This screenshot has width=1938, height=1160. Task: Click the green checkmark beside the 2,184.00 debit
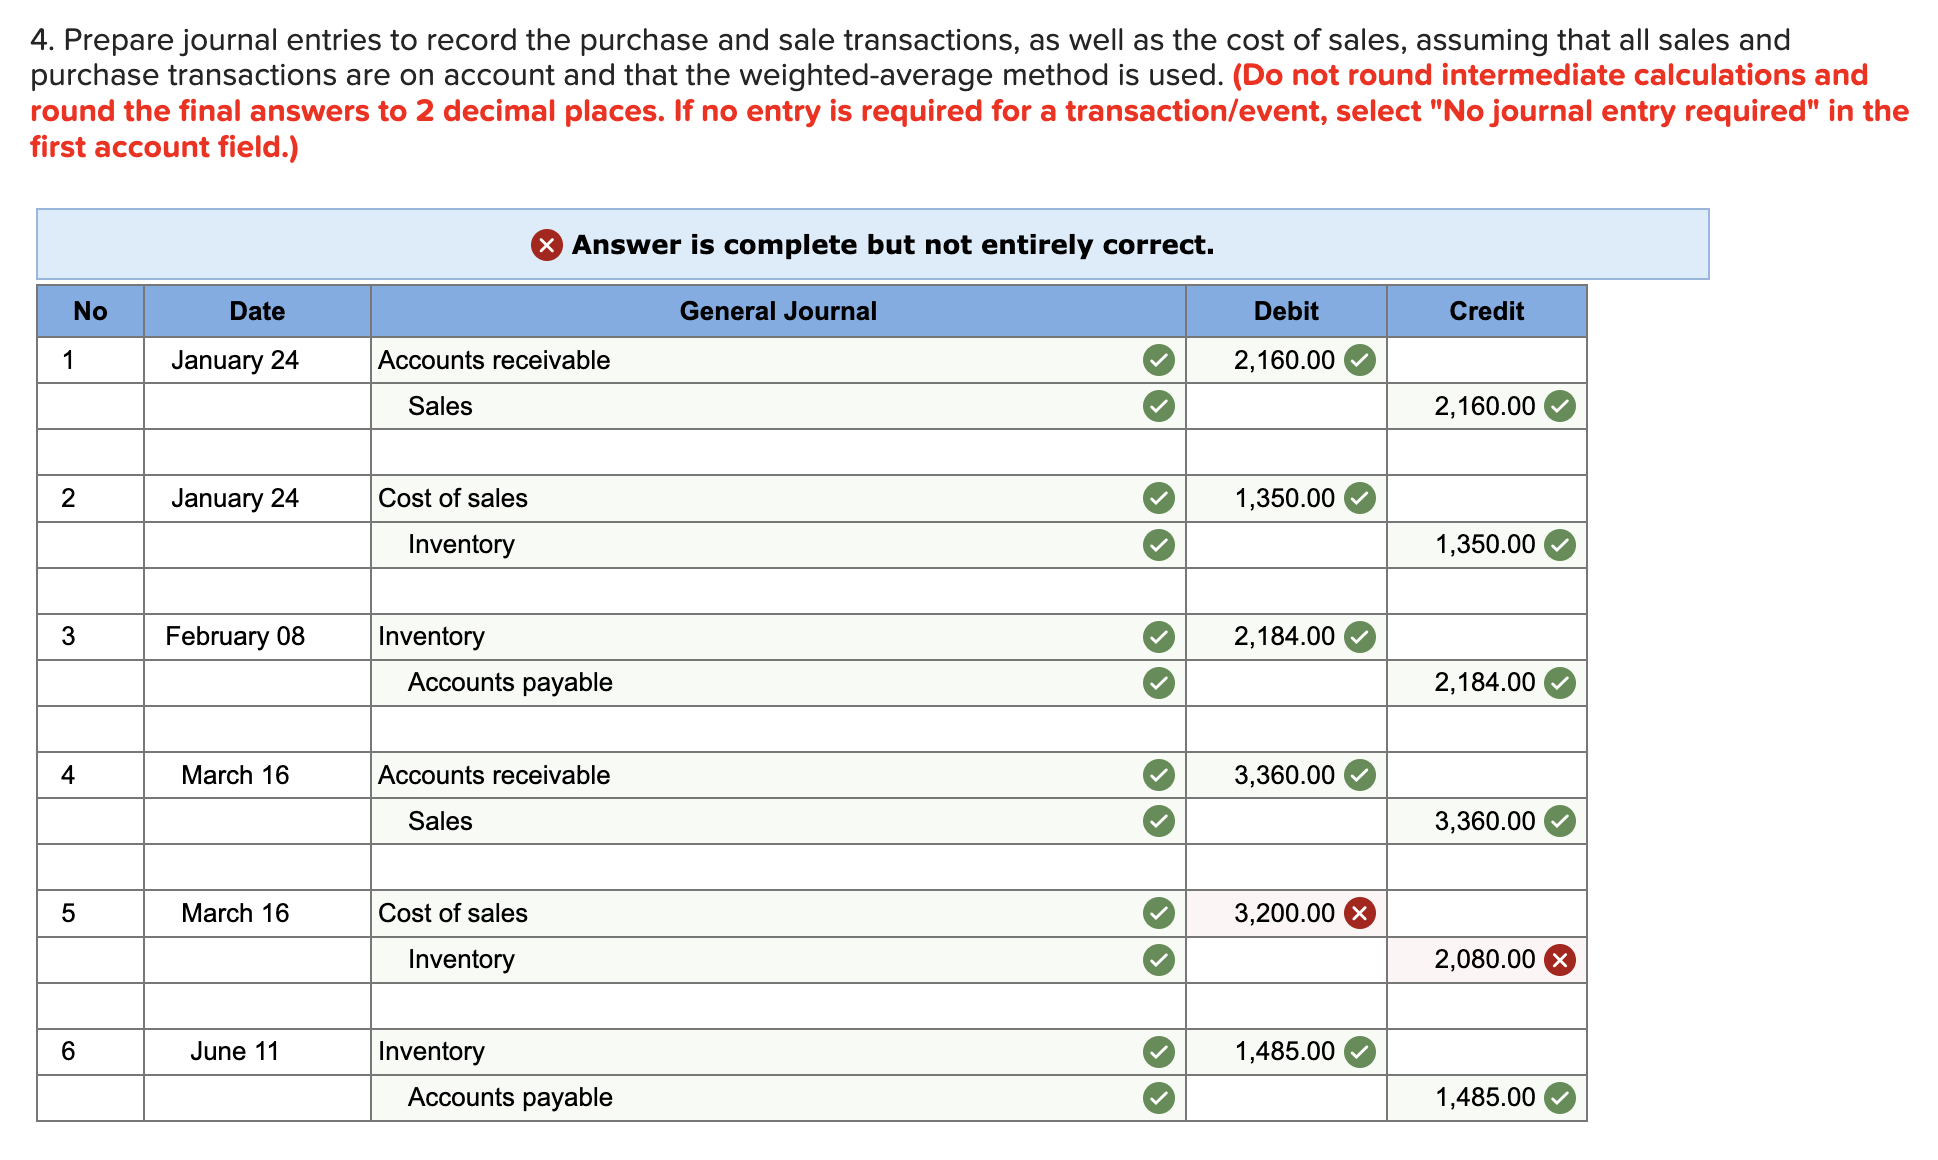[1358, 636]
